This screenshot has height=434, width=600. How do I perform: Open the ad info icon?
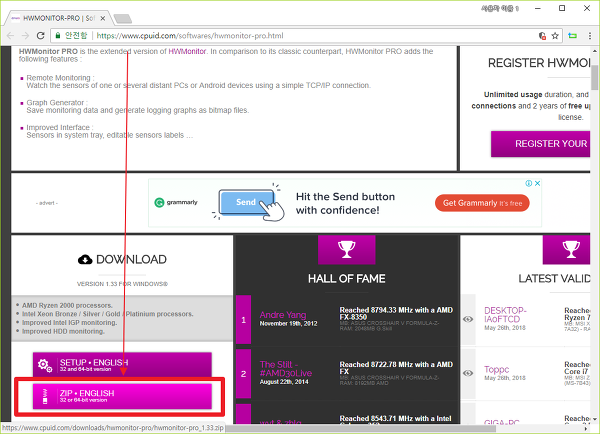(528, 183)
